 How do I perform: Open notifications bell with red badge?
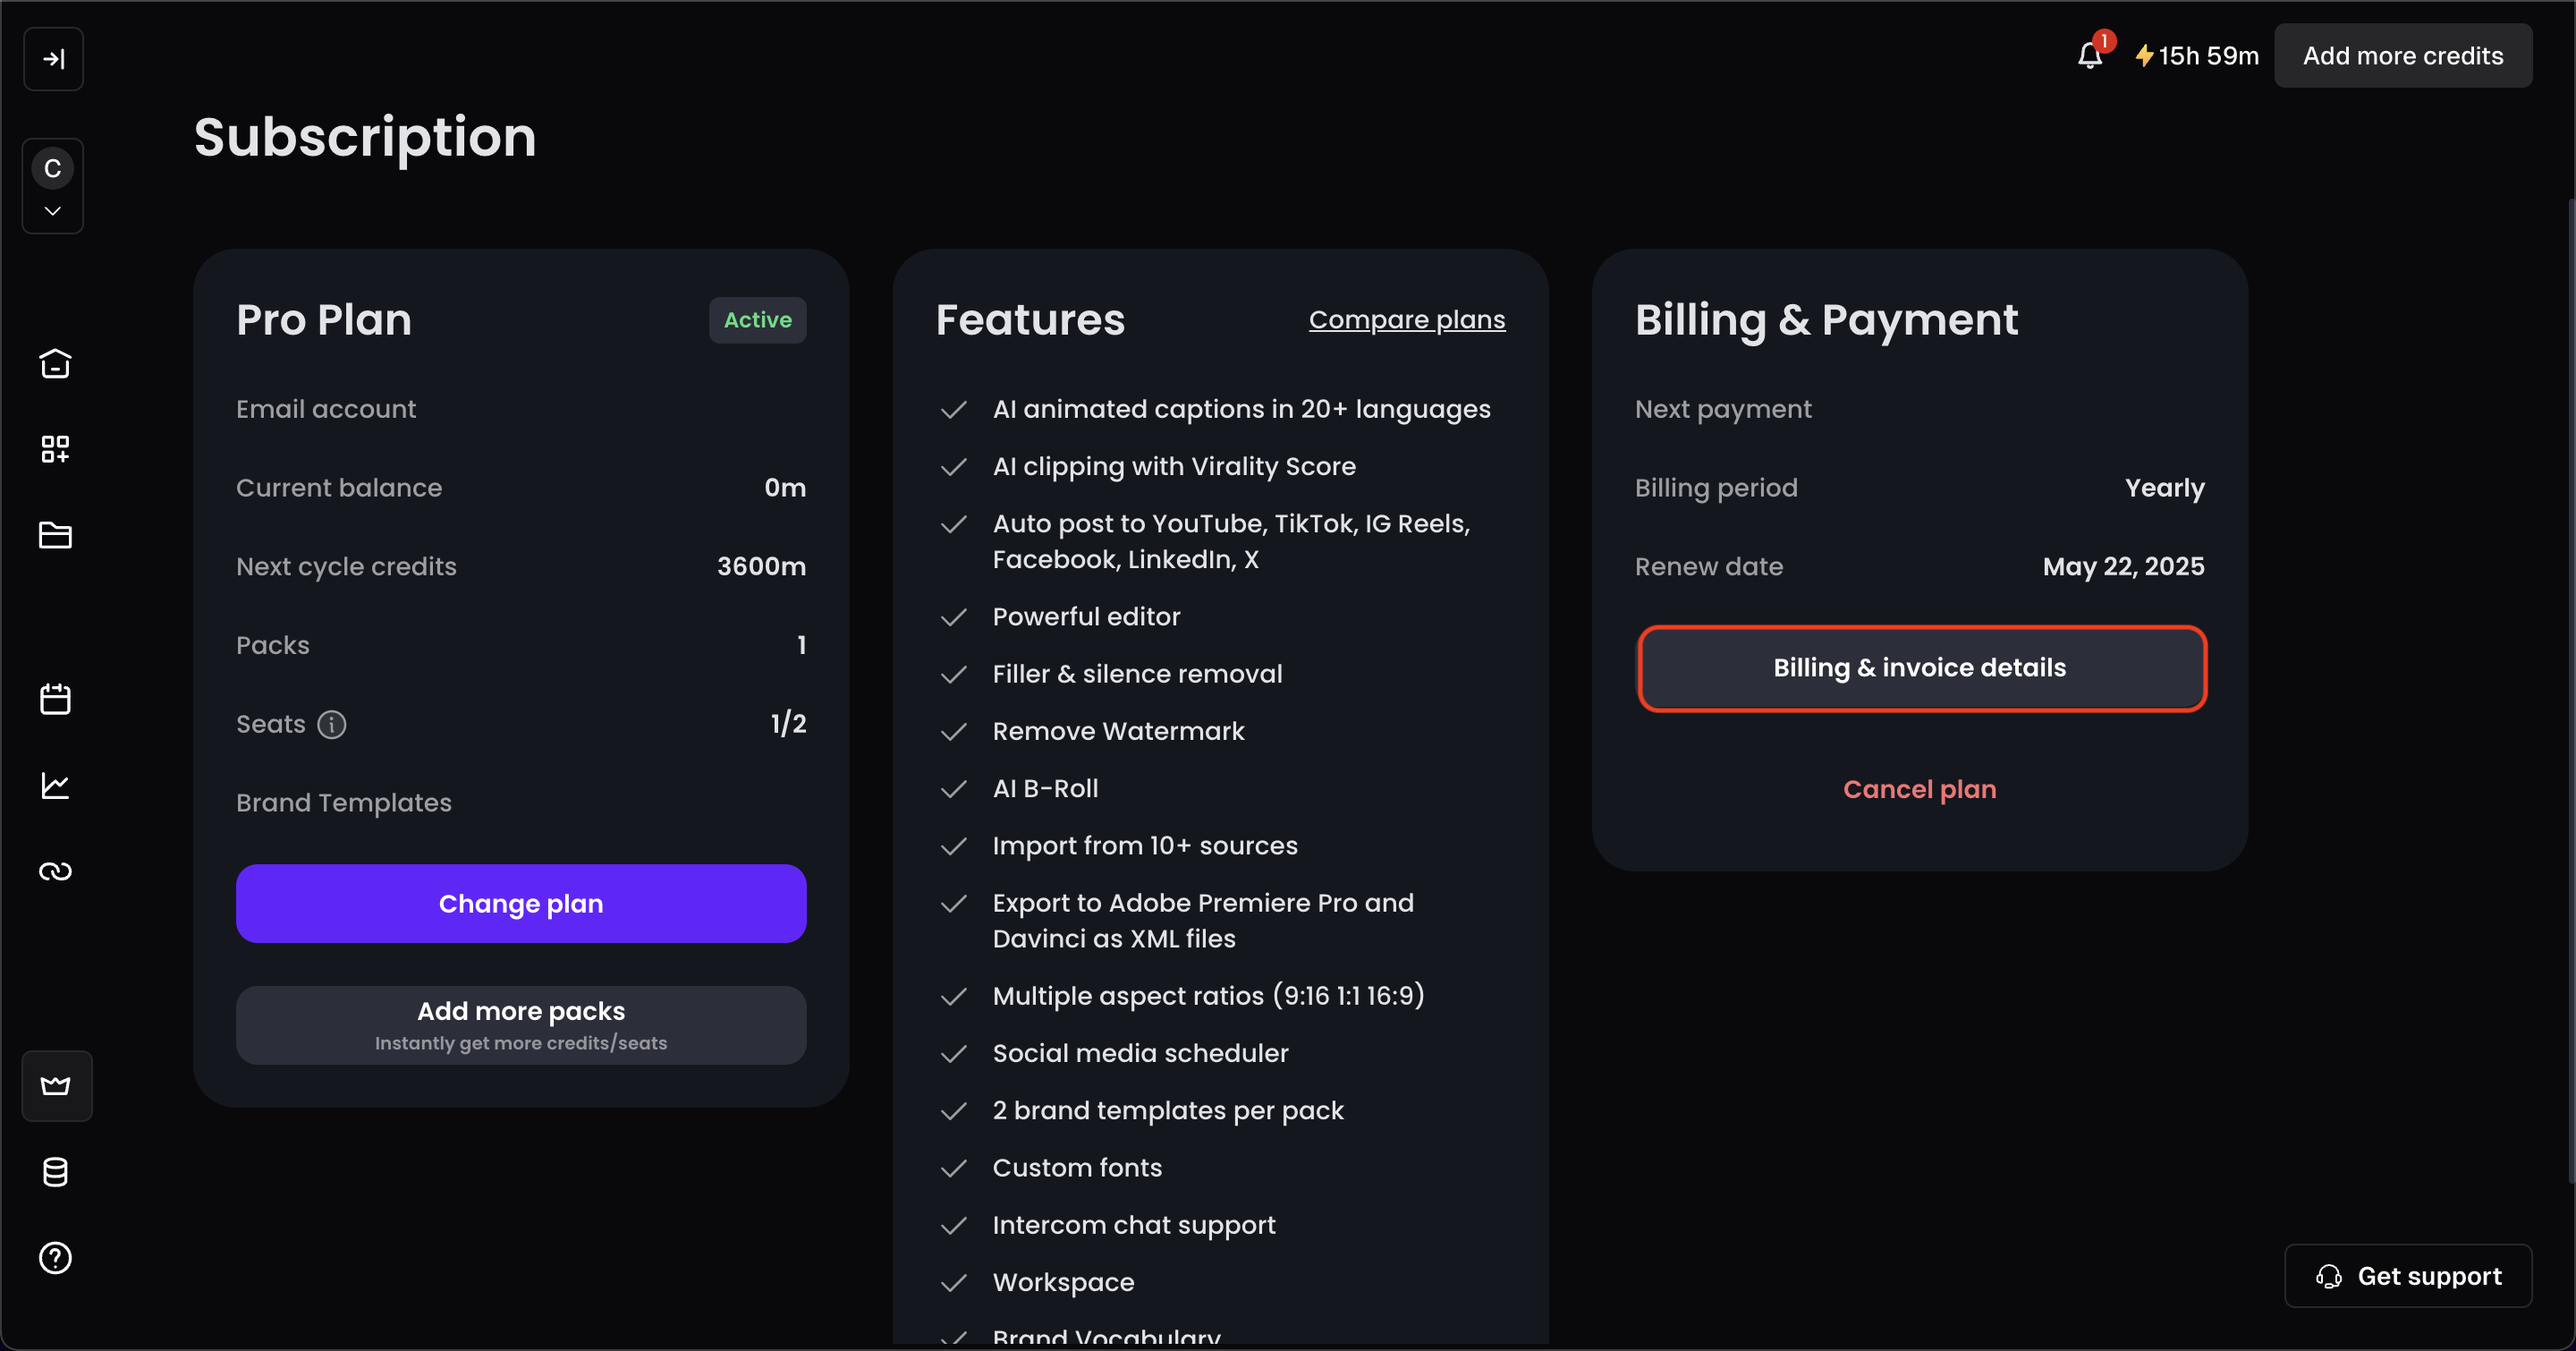click(x=2093, y=52)
